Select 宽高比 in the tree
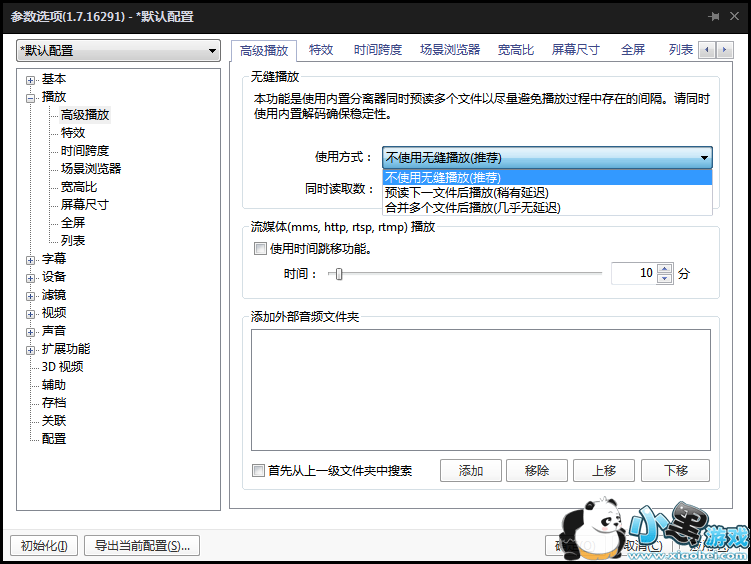751x564 pixels. click(79, 187)
